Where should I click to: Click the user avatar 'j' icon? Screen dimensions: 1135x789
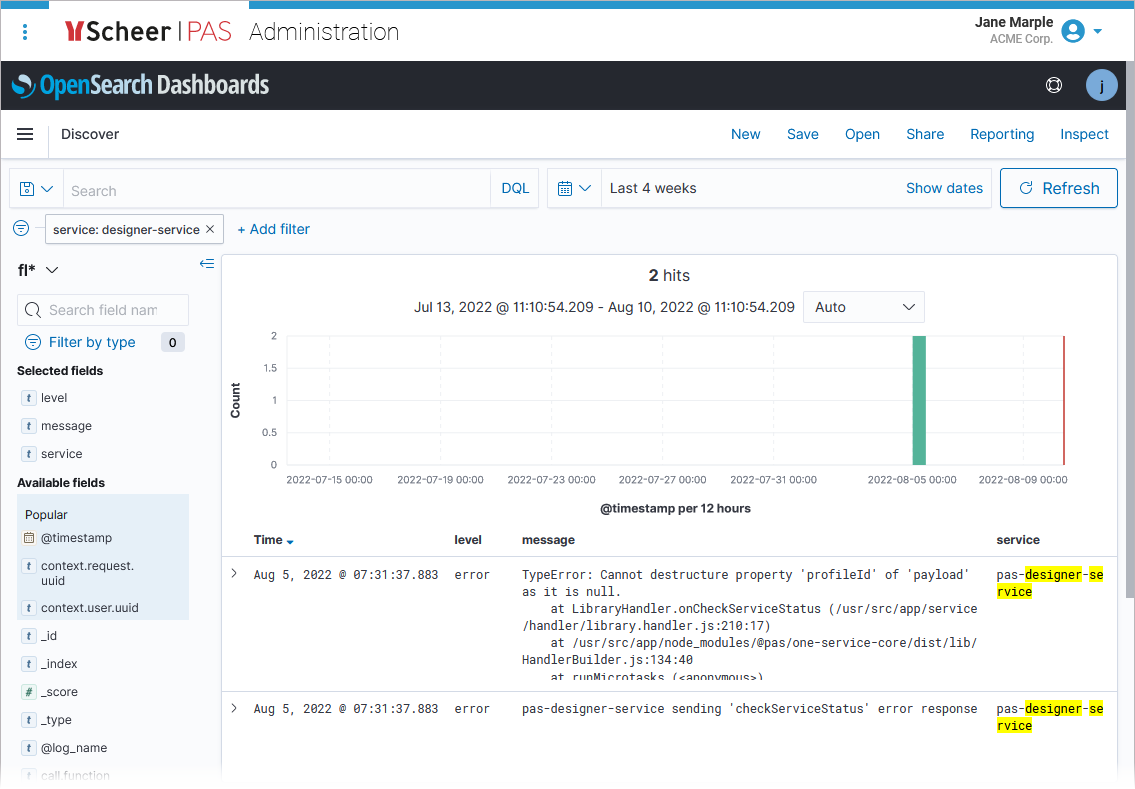(1101, 86)
